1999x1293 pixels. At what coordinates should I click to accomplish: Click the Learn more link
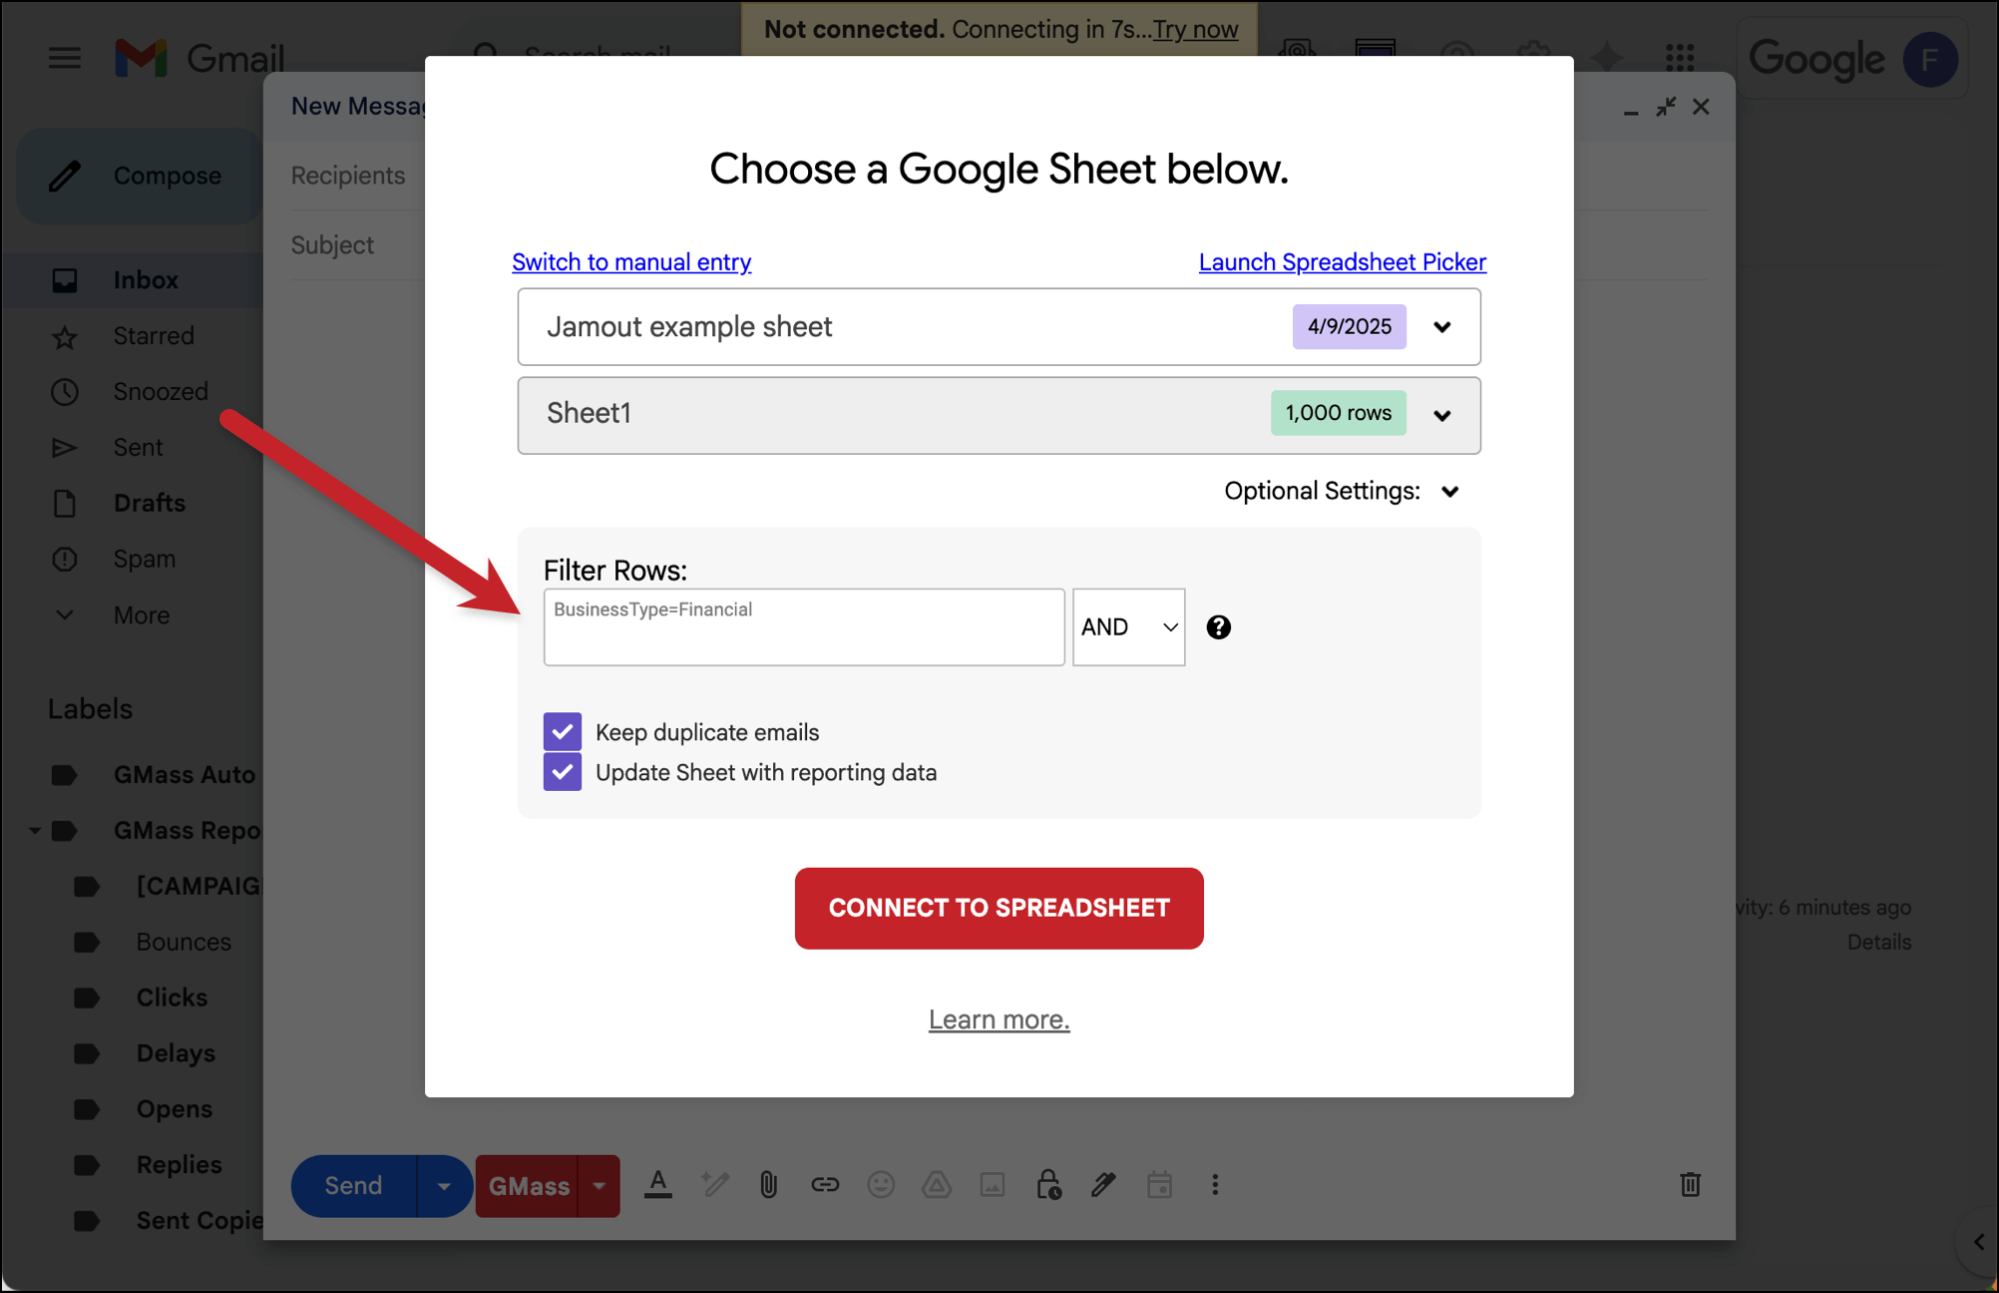pos(999,1019)
